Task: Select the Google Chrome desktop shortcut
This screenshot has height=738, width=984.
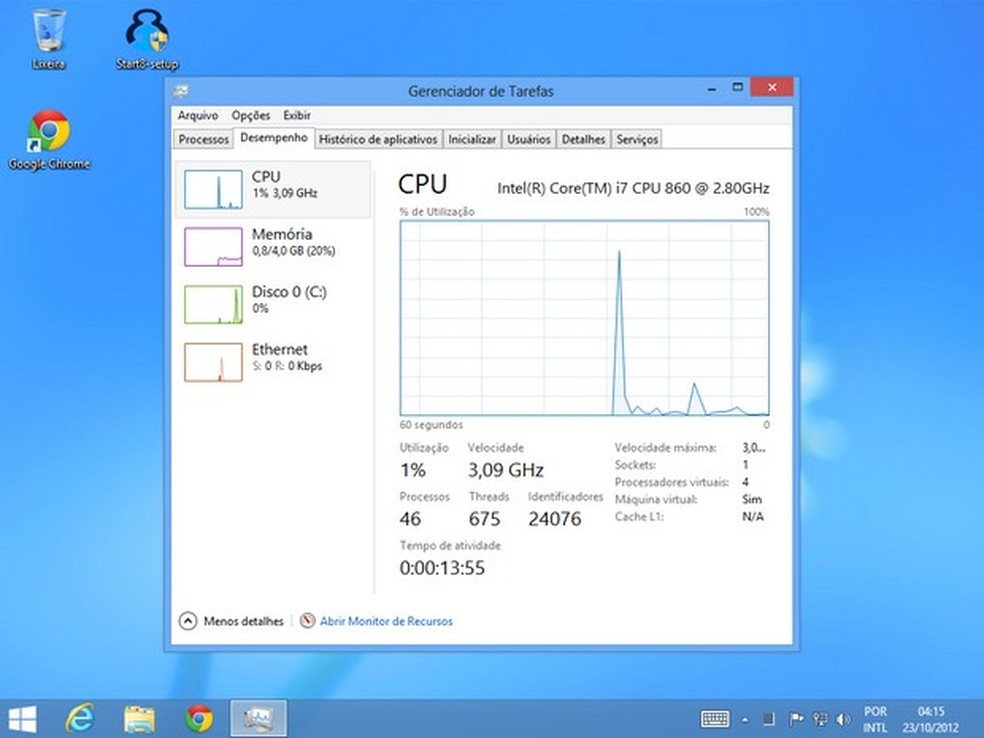Action: pyautogui.click(x=49, y=139)
